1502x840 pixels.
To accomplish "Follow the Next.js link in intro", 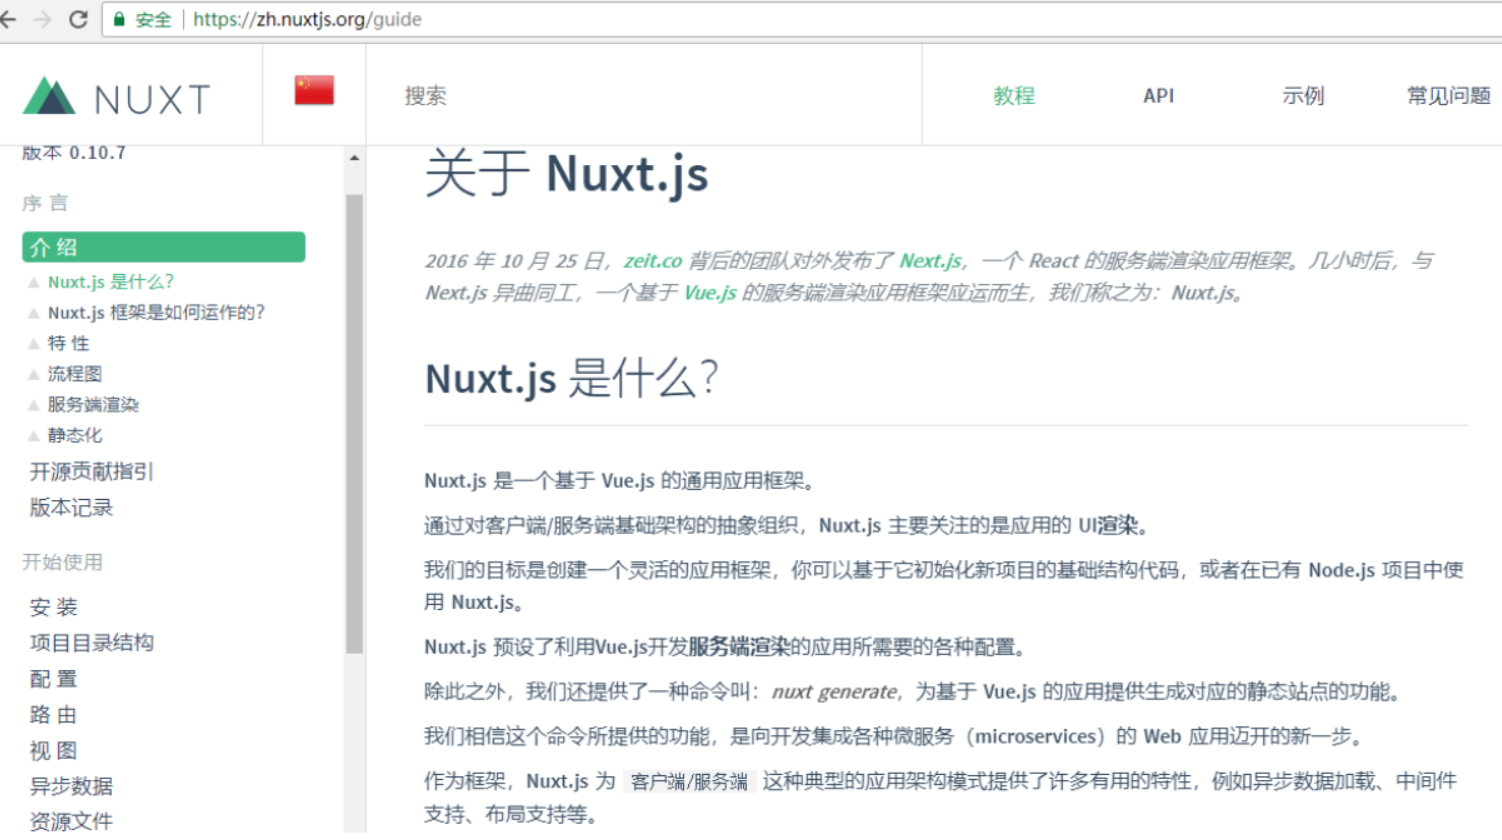I will click(x=930, y=261).
